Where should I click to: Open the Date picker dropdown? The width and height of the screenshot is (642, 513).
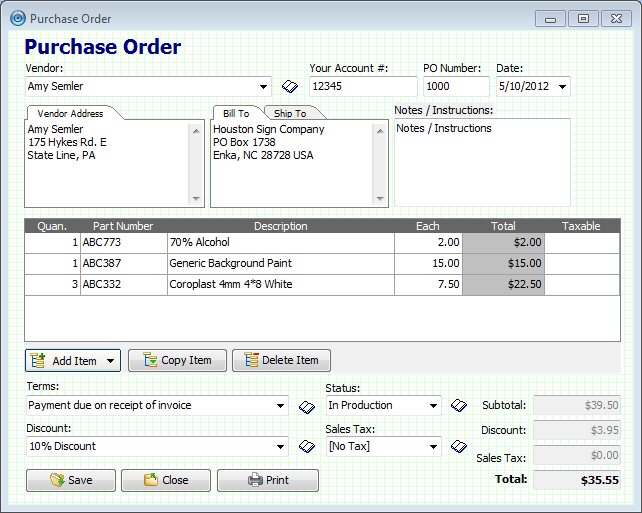point(562,87)
